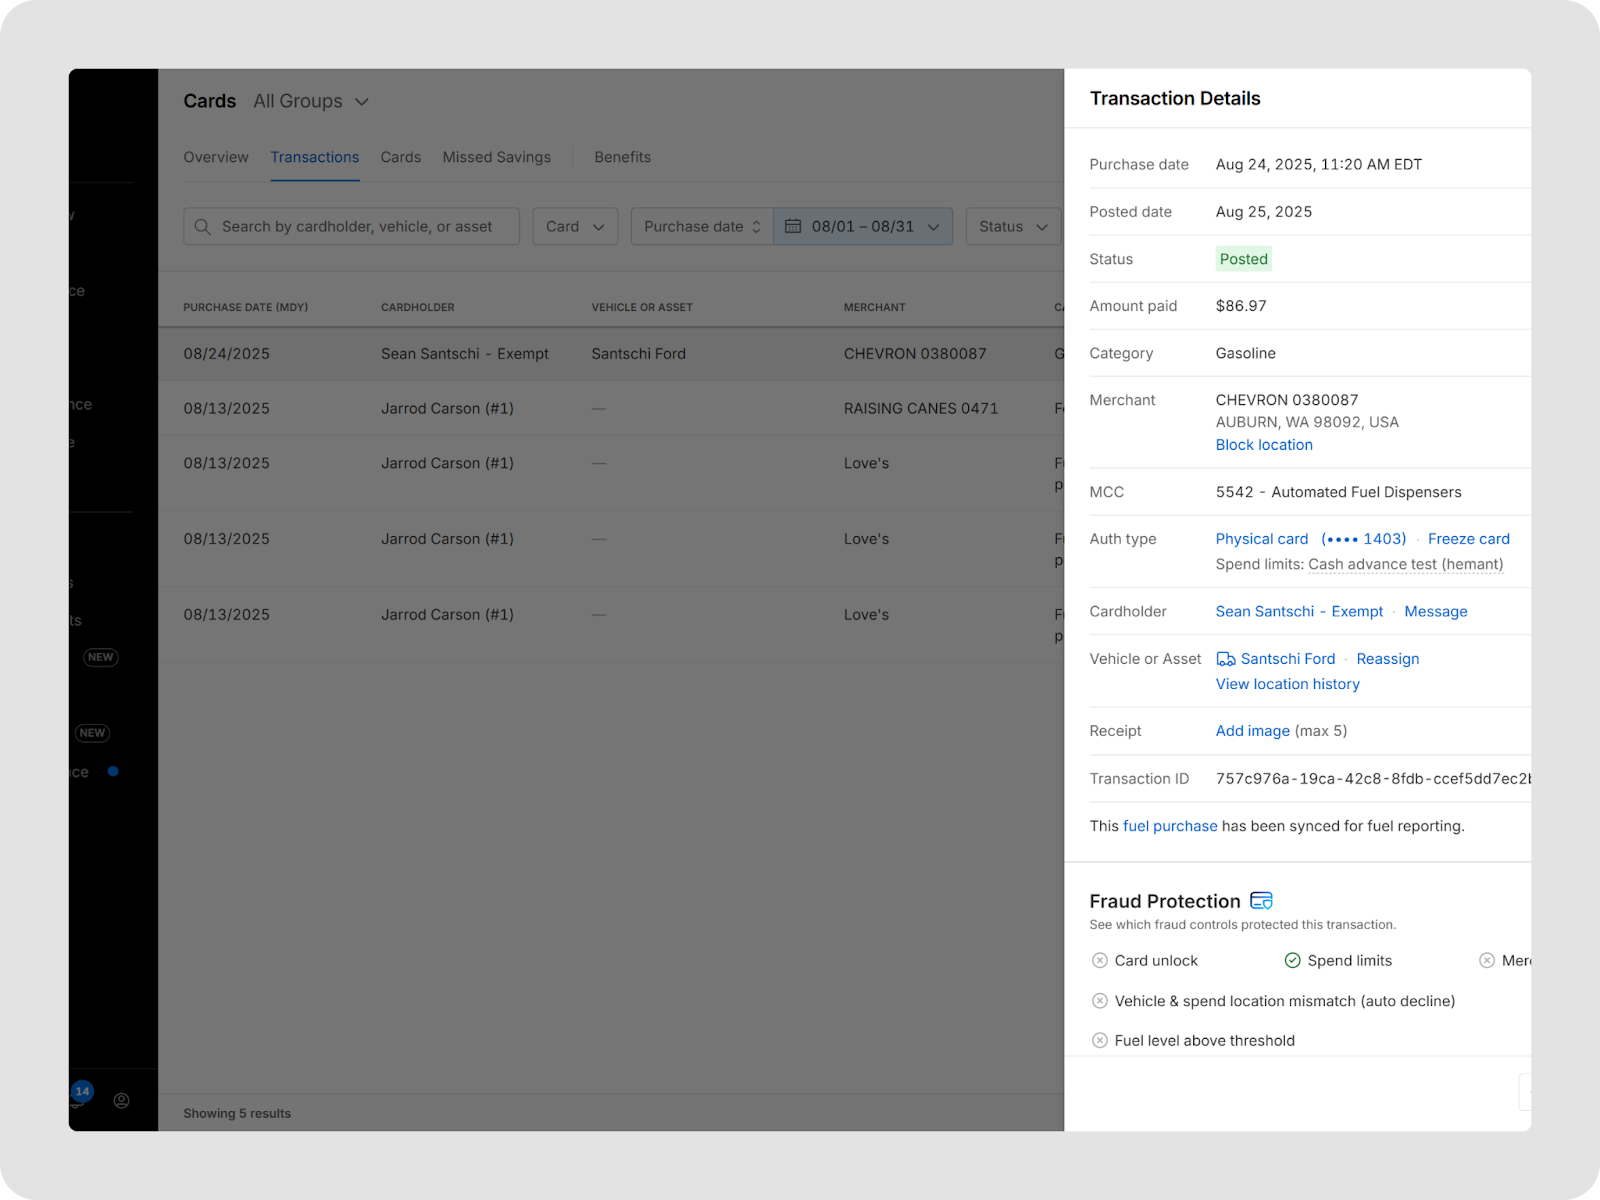1600x1200 pixels.
Task: Click the Card unlock status icon
Action: 1099,961
